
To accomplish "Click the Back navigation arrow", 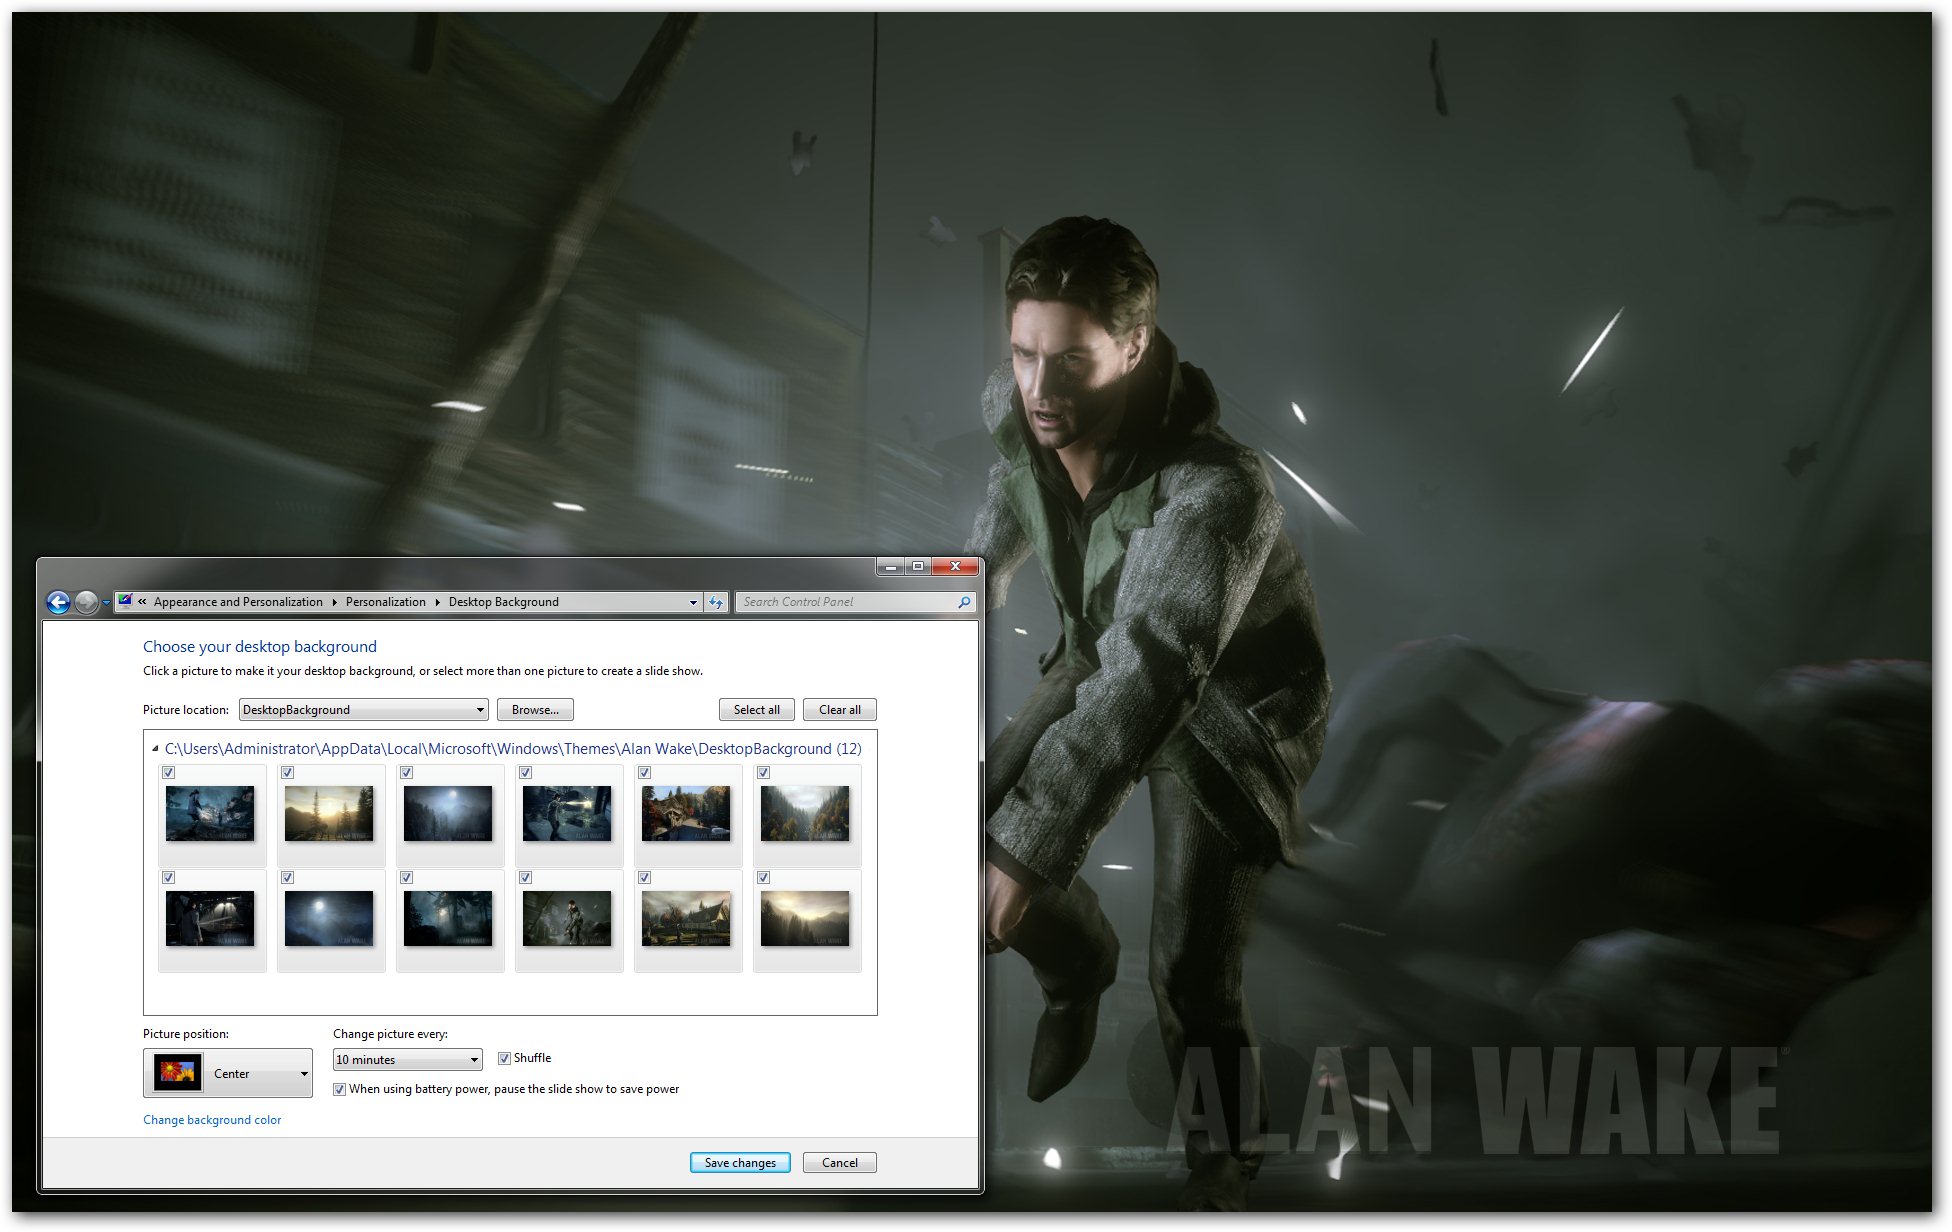I will point(58,602).
